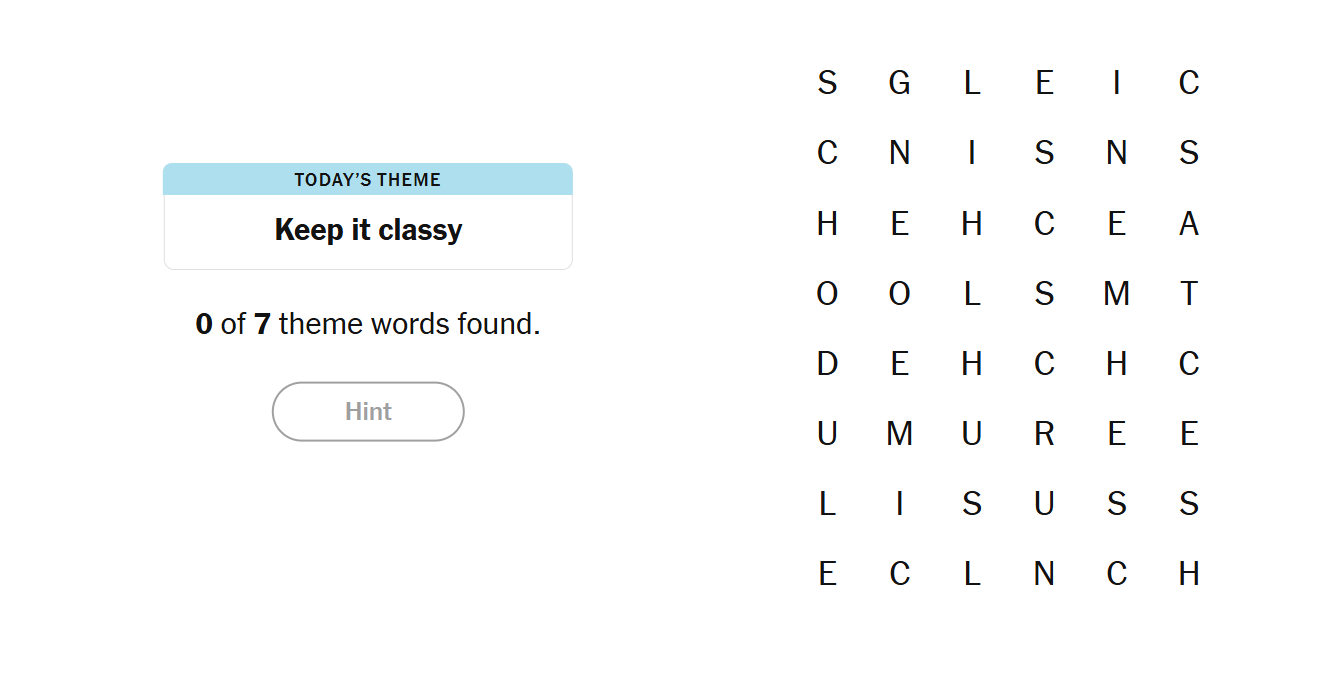Screen dimensions: 1335x686
Task: Select the L between O and S
Action: pos(971,293)
